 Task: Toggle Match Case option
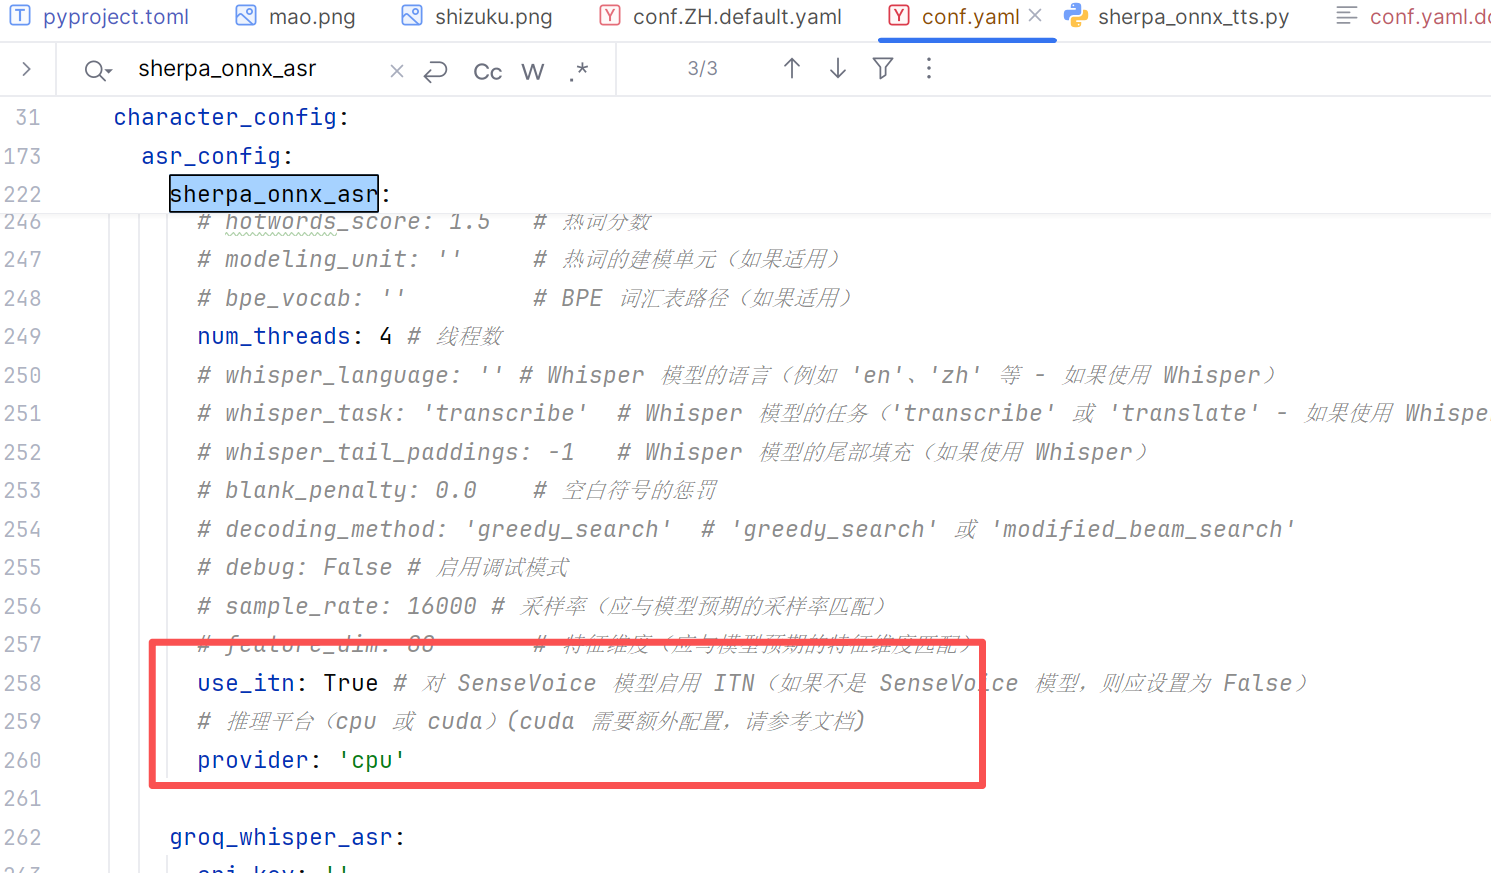point(488,71)
